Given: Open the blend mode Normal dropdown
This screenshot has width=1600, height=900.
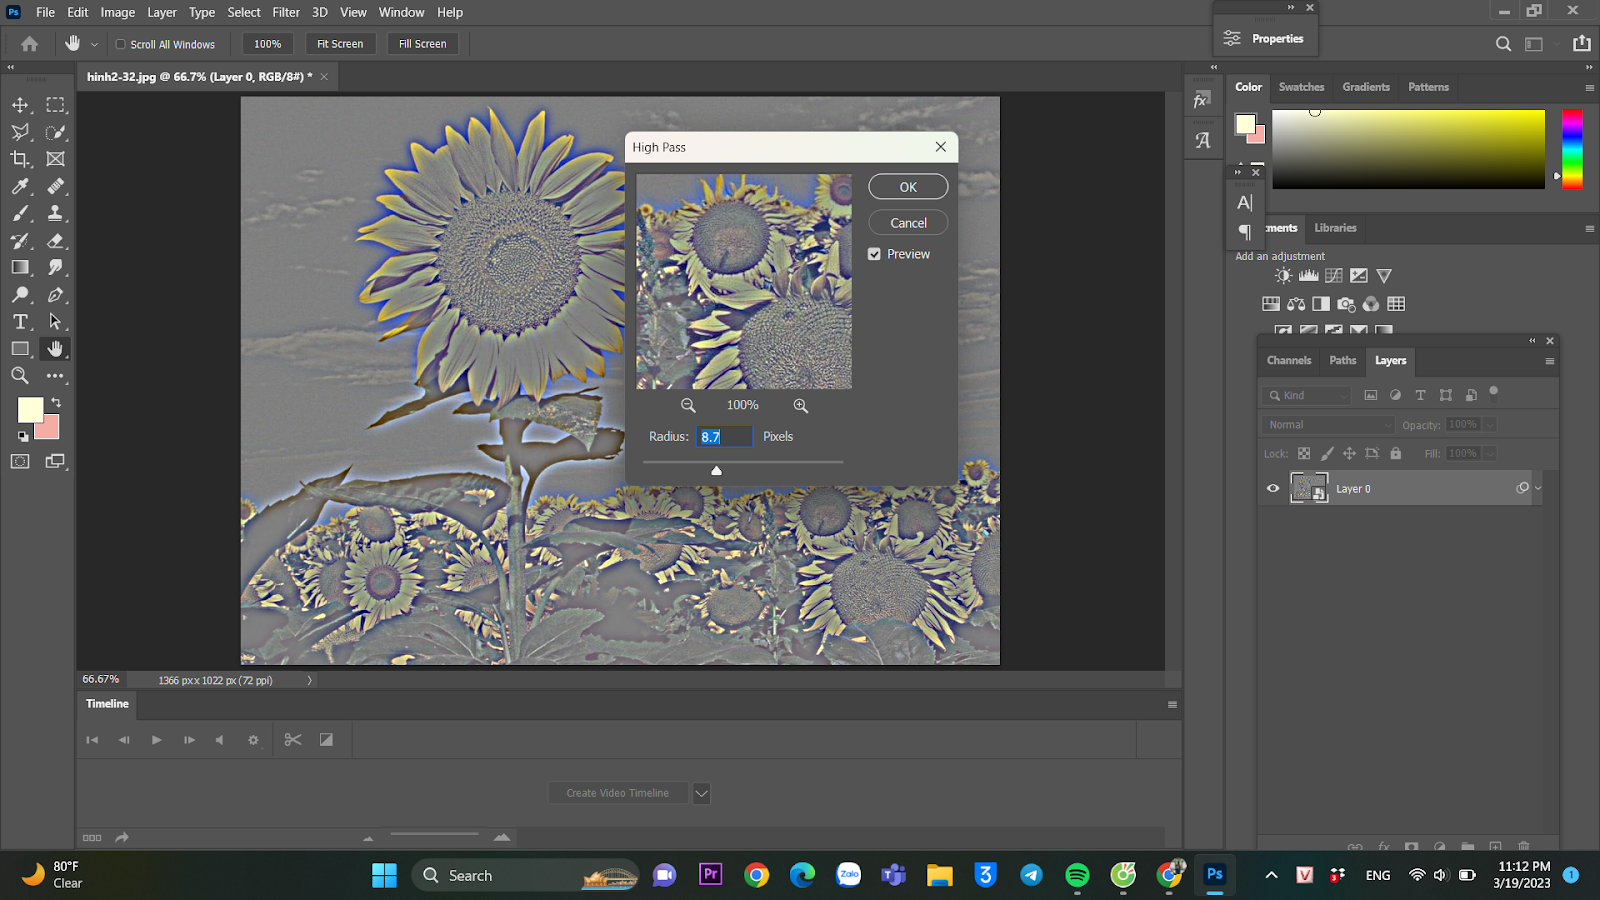Looking at the screenshot, I should click(1328, 425).
